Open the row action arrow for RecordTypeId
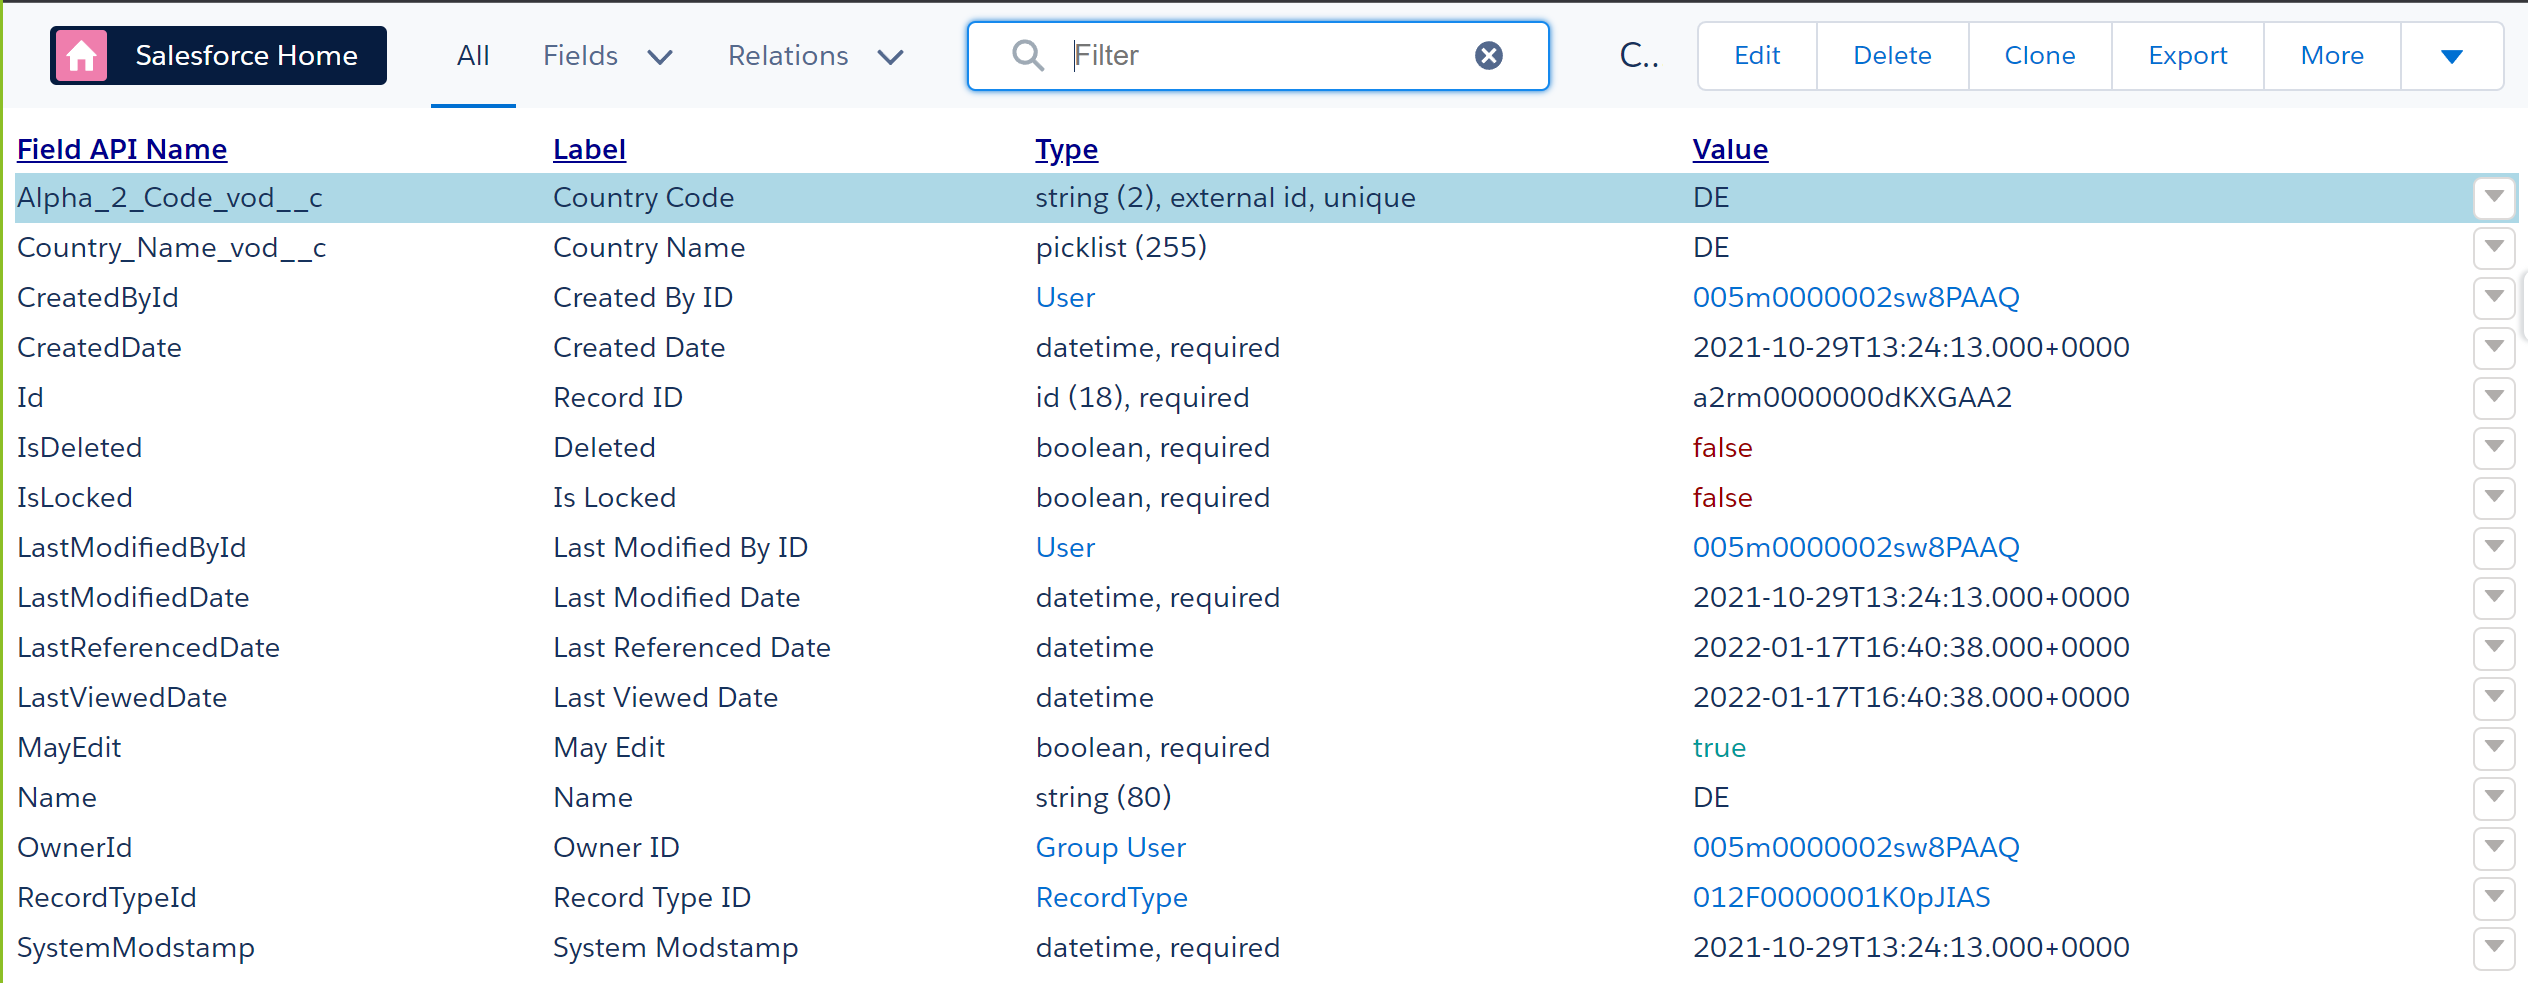The width and height of the screenshot is (2528, 983). (2493, 897)
